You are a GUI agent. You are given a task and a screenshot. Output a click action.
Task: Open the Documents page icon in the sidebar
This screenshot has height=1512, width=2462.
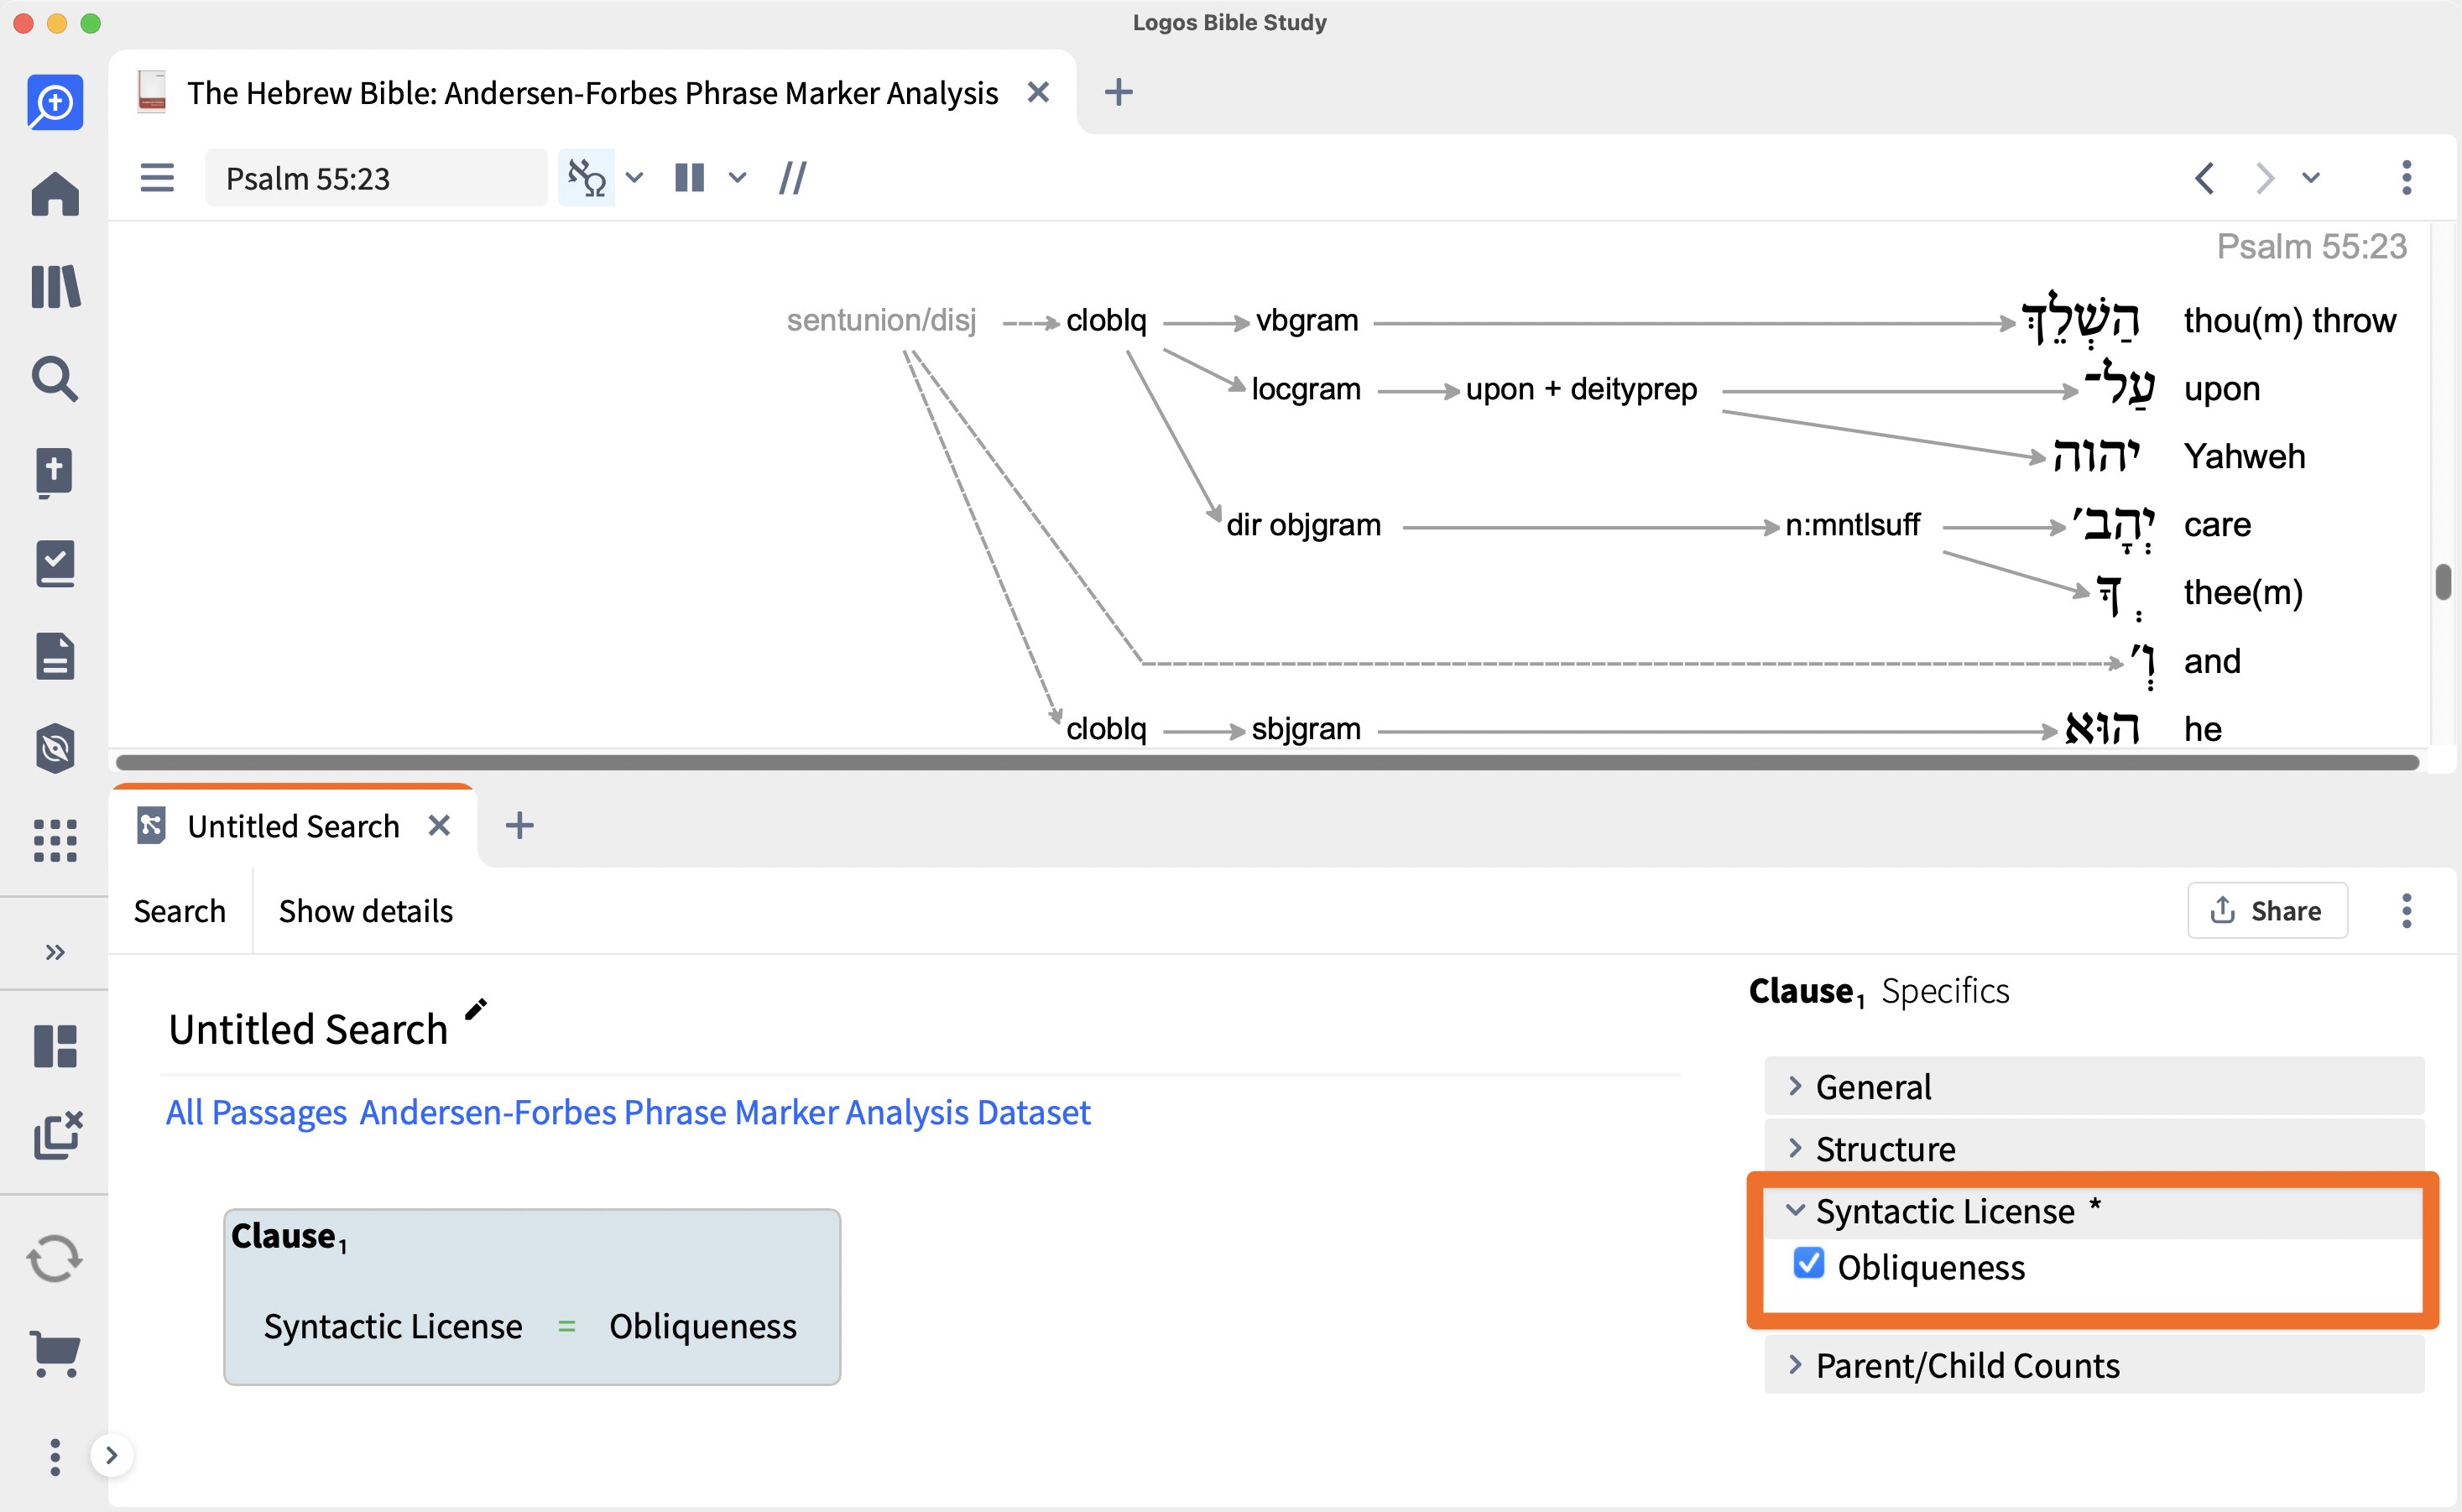pos(55,656)
